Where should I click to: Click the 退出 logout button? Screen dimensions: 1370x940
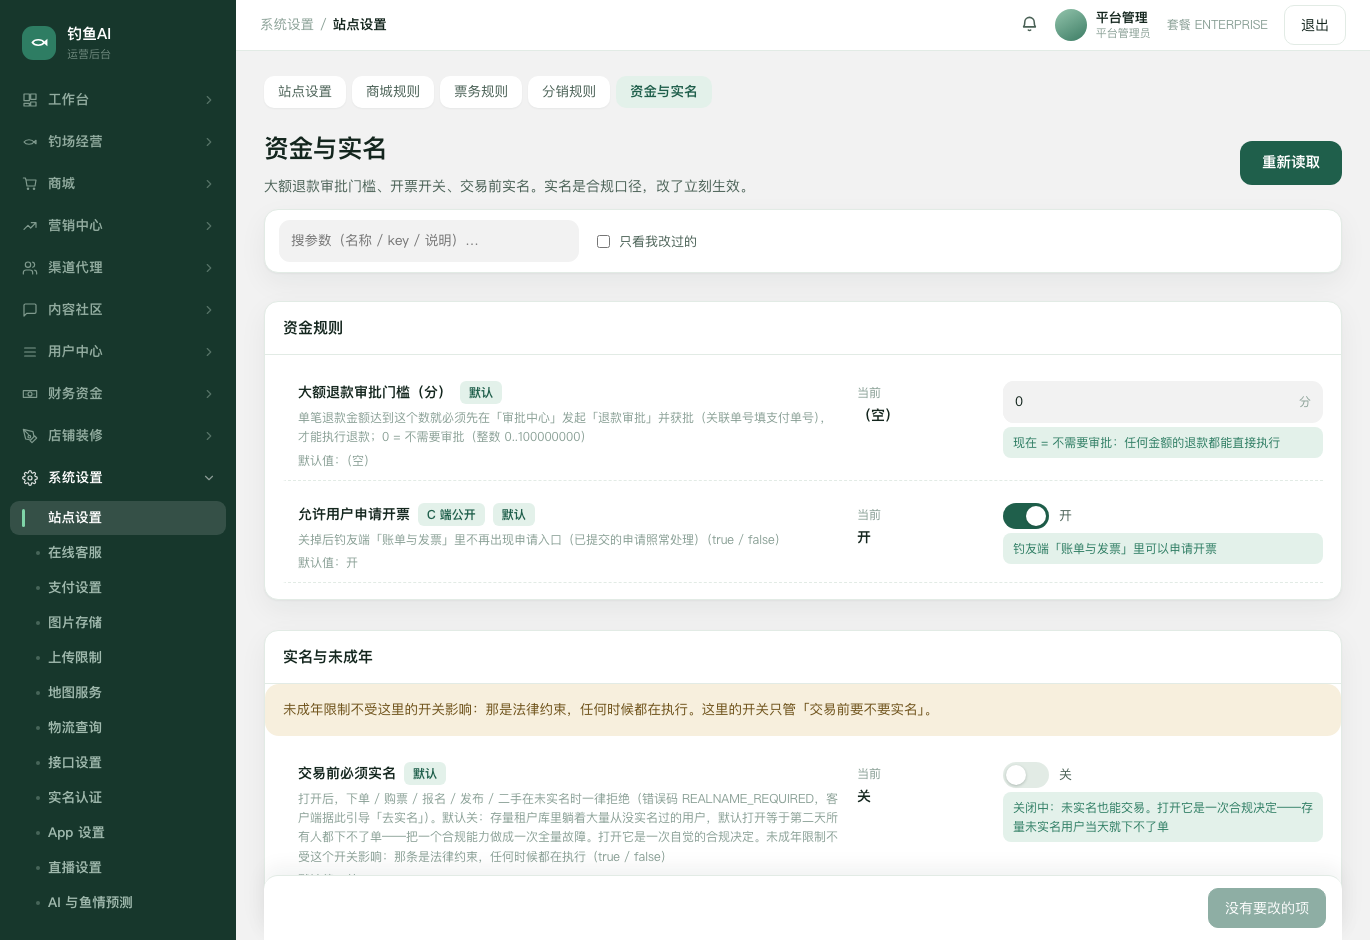tap(1315, 25)
